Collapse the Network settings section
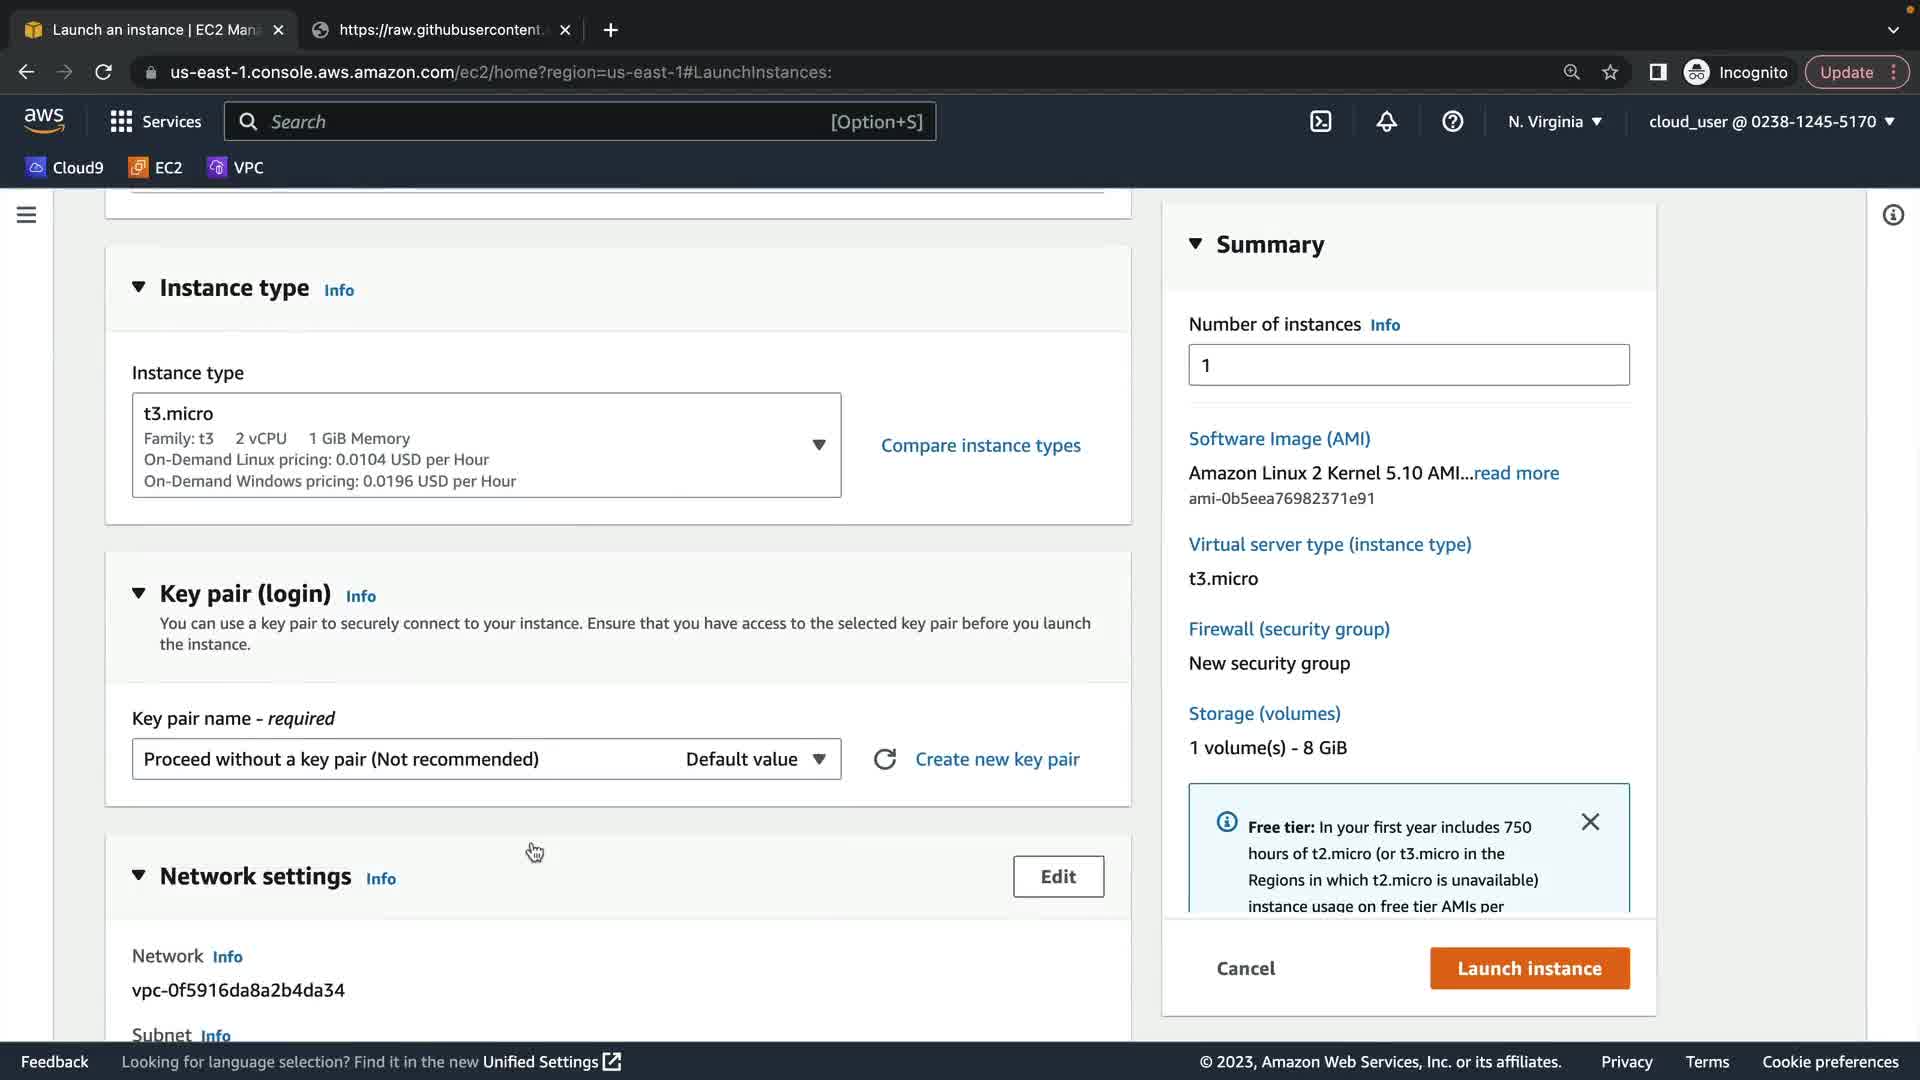1920x1080 pixels. point(139,876)
